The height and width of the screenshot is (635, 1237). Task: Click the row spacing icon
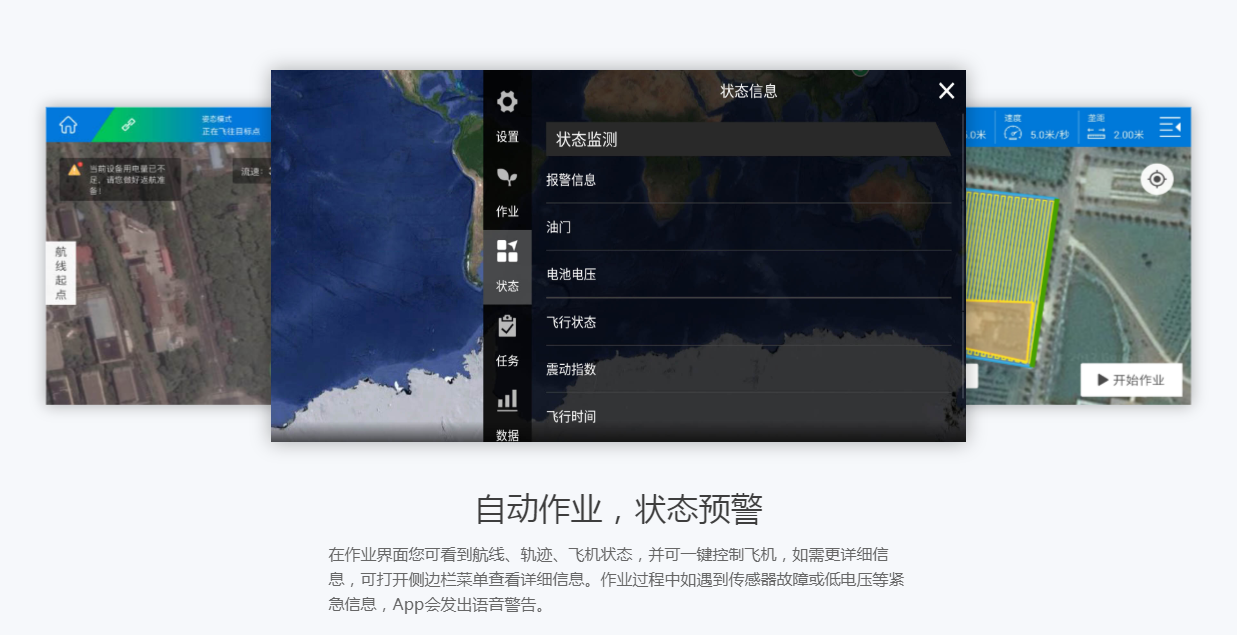[1096, 133]
